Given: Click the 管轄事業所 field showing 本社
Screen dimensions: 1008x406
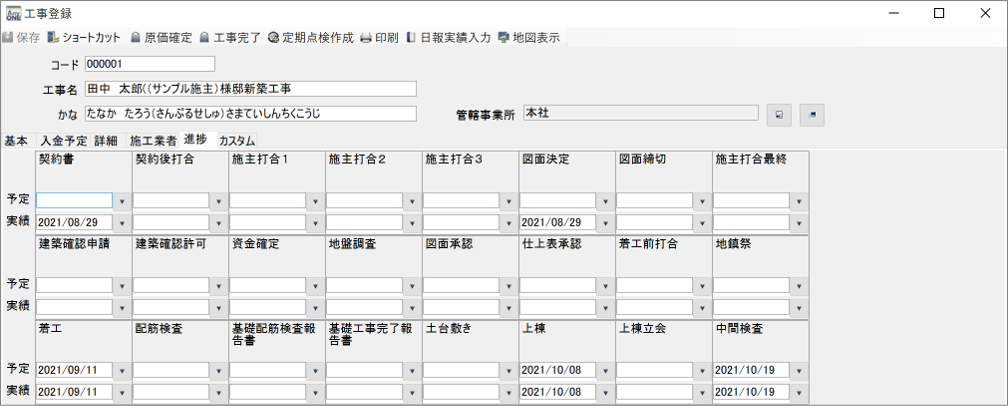Looking at the screenshot, I should click(x=641, y=113).
